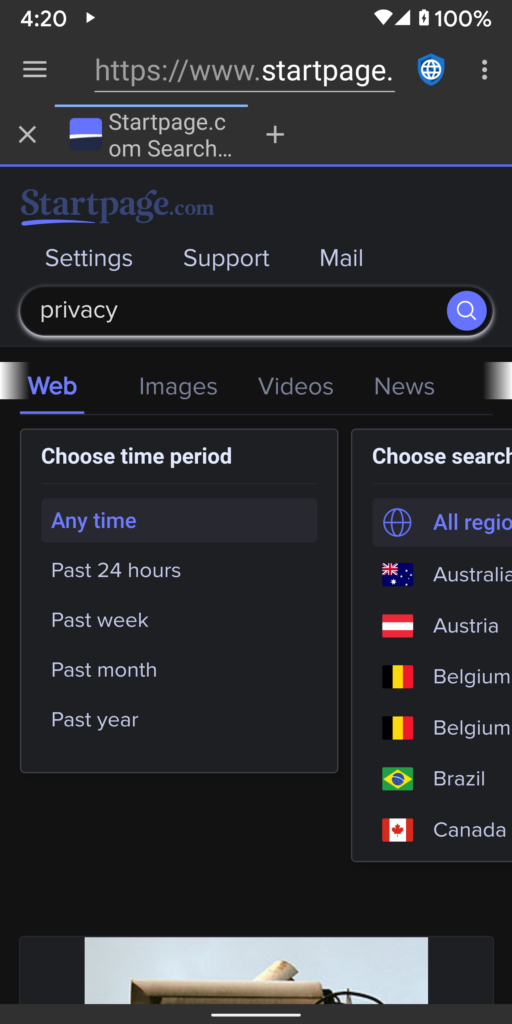Filter results to Past month
This screenshot has height=1024, width=512.
click(x=179, y=670)
